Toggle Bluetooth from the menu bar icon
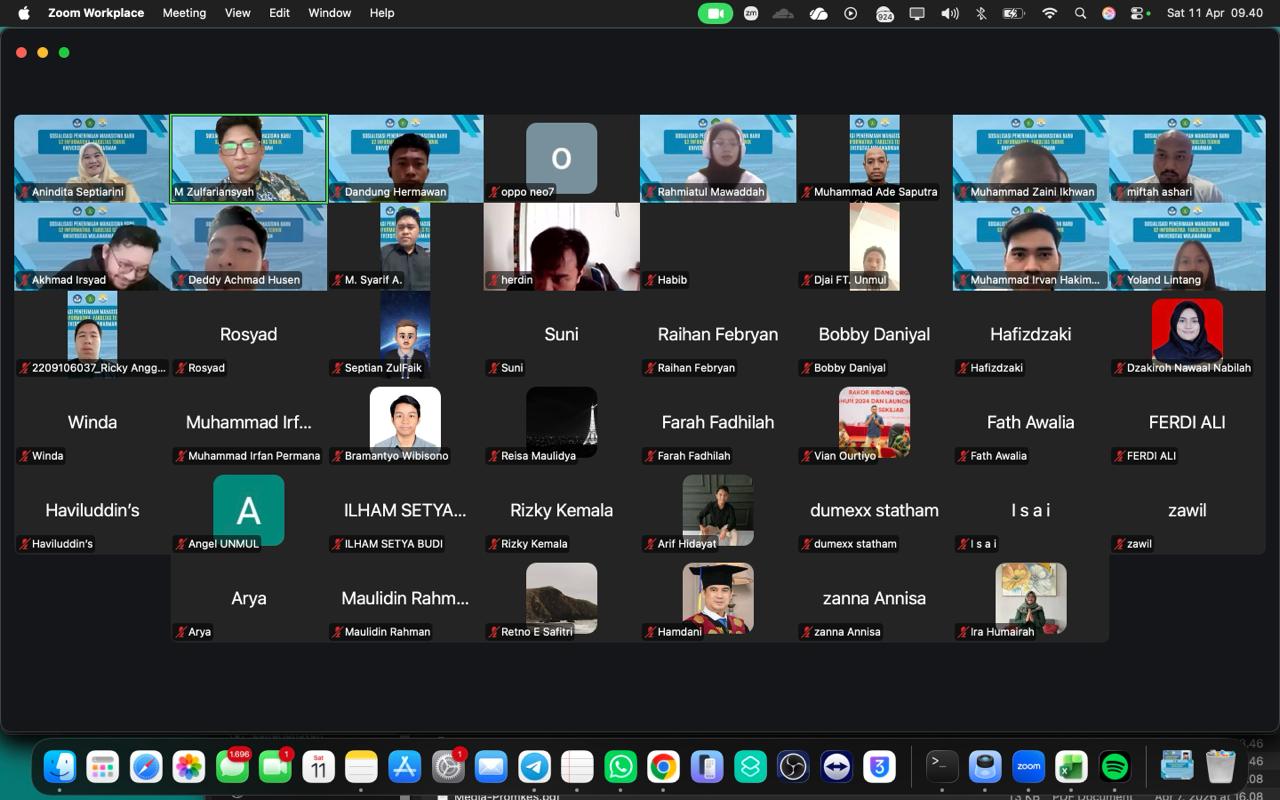This screenshot has height=800, width=1280. coord(981,13)
